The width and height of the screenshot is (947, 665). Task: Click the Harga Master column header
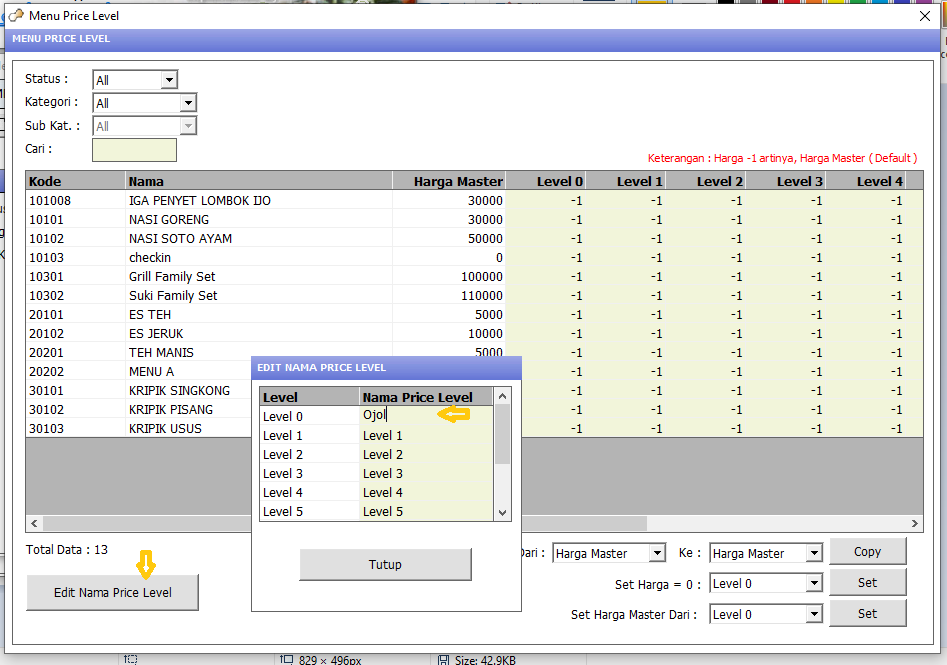448,181
